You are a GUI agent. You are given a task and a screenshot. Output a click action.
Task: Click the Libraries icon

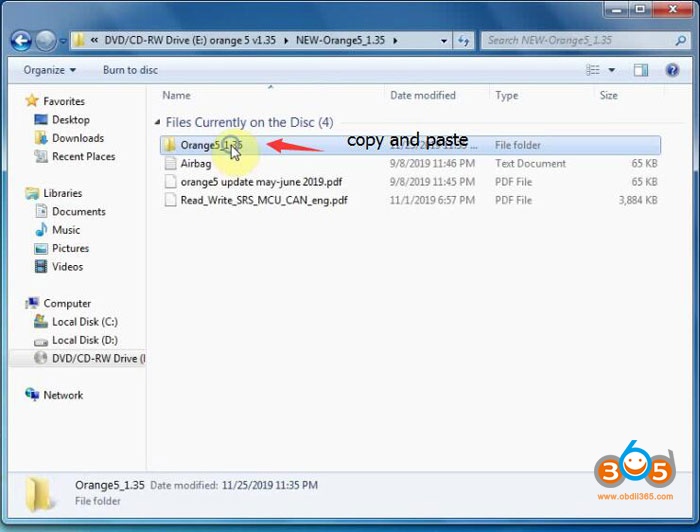point(32,193)
